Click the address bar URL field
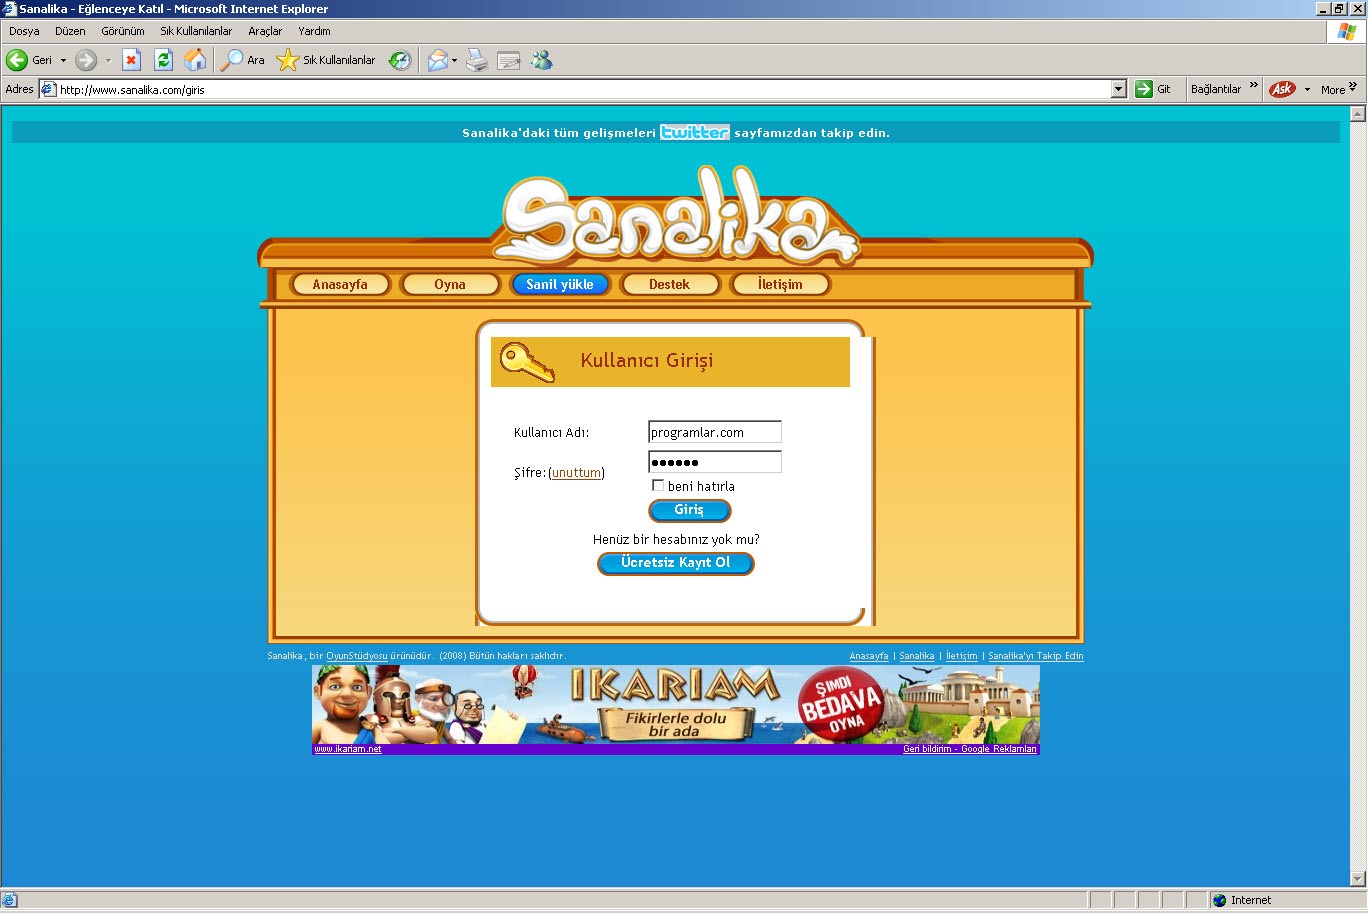Image resolution: width=1368 pixels, height=913 pixels. [x=584, y=89]
